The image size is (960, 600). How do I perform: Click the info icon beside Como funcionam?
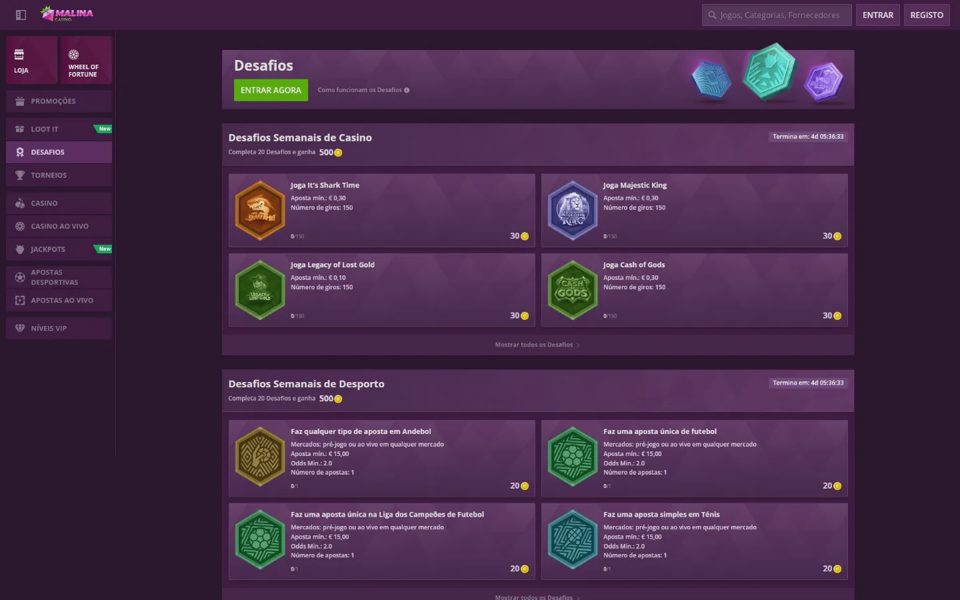[x=407, y=90]
